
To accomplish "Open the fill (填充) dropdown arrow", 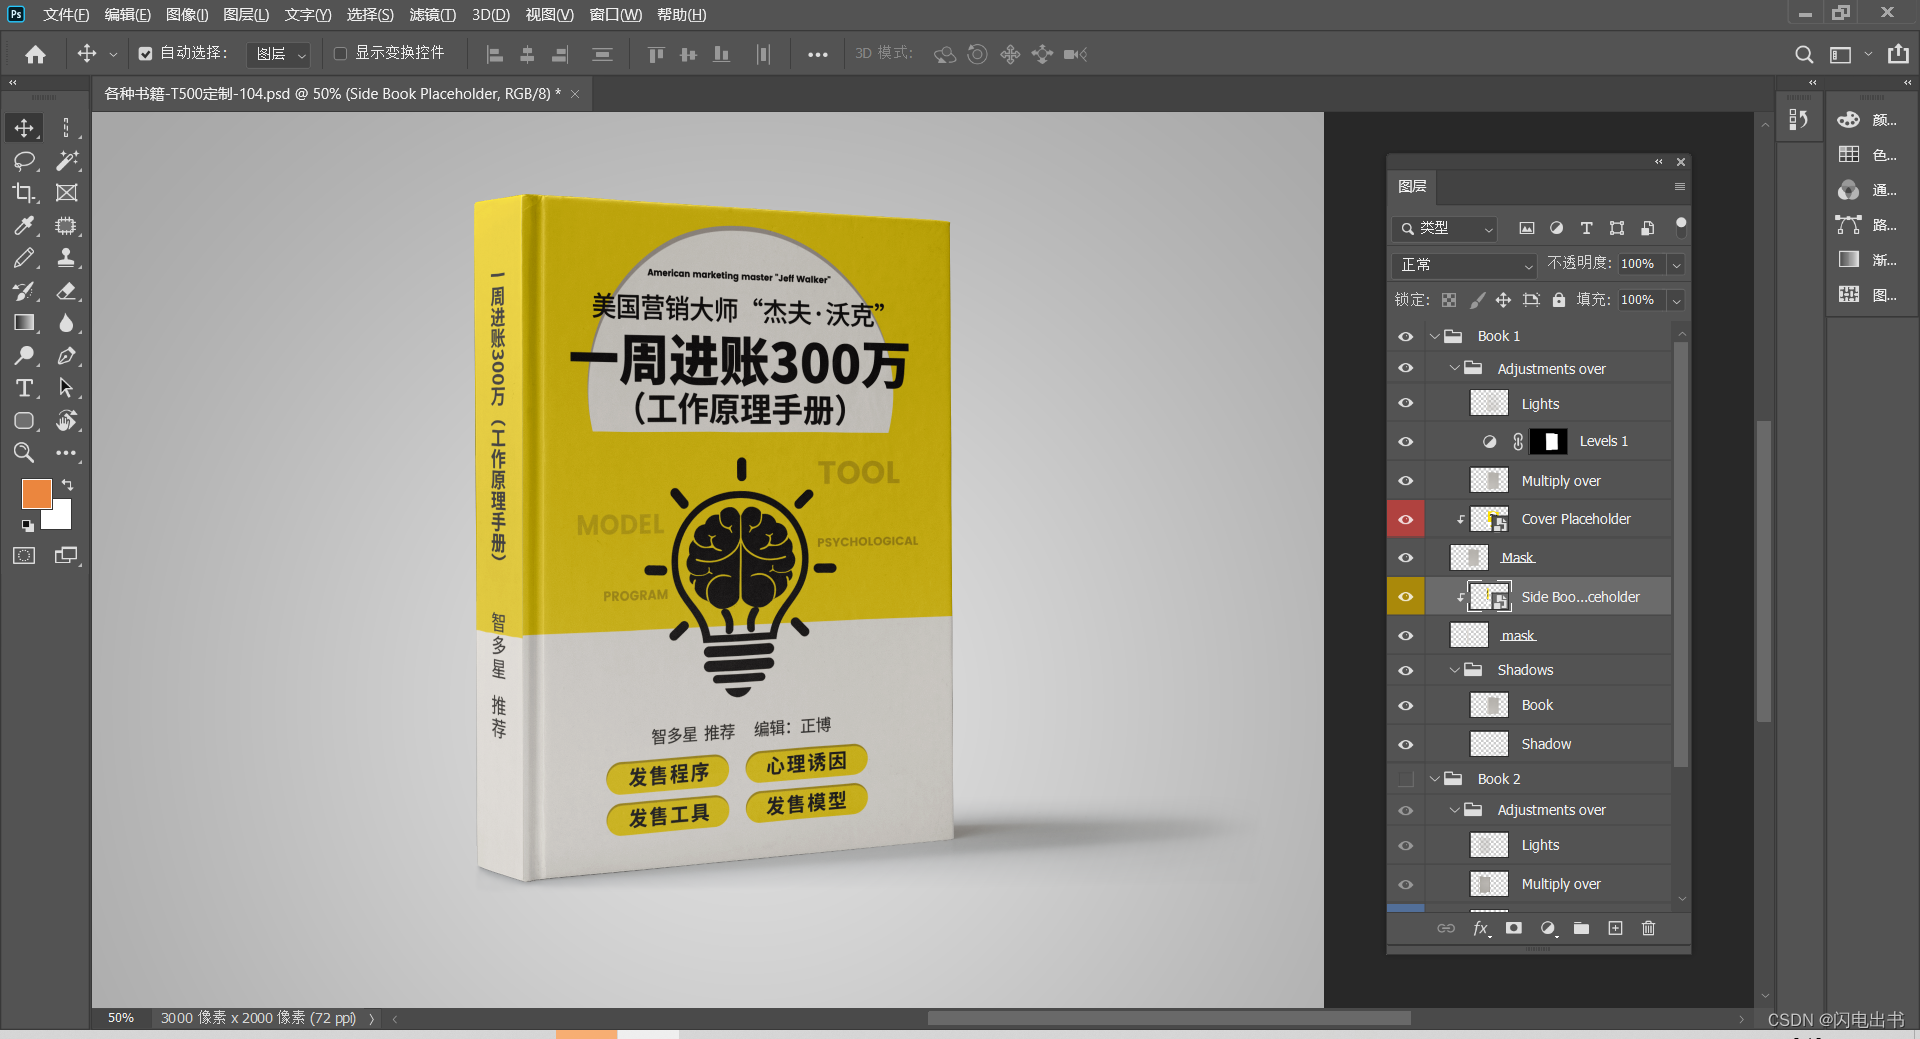I will point(1677,300).
